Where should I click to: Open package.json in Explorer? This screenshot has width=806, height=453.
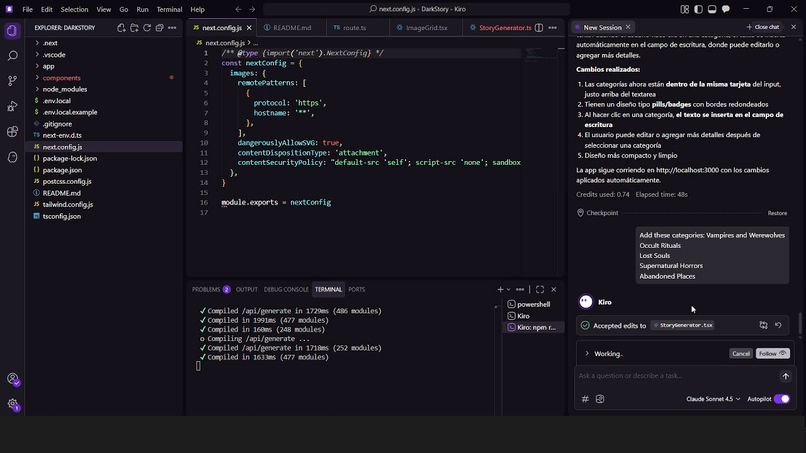coord(62,170)
